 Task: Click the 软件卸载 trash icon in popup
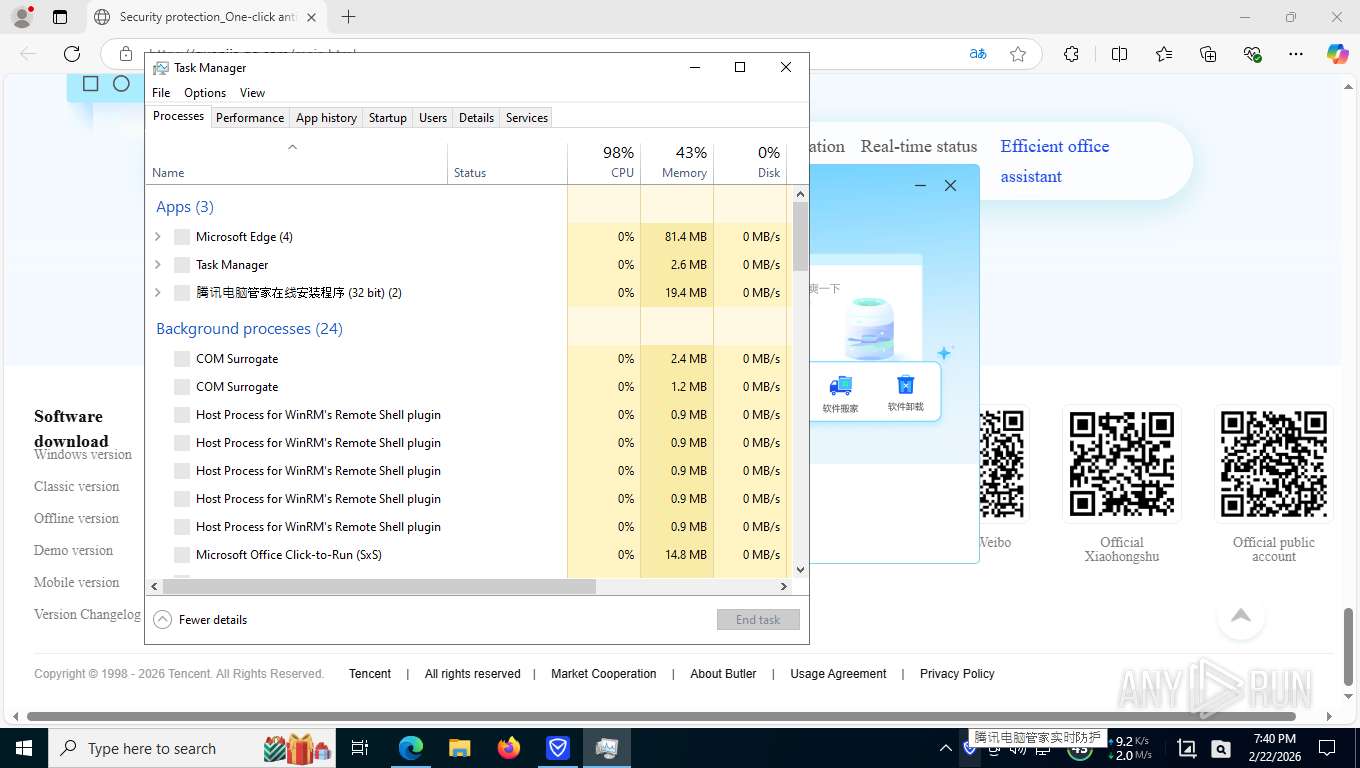(905, 385)
